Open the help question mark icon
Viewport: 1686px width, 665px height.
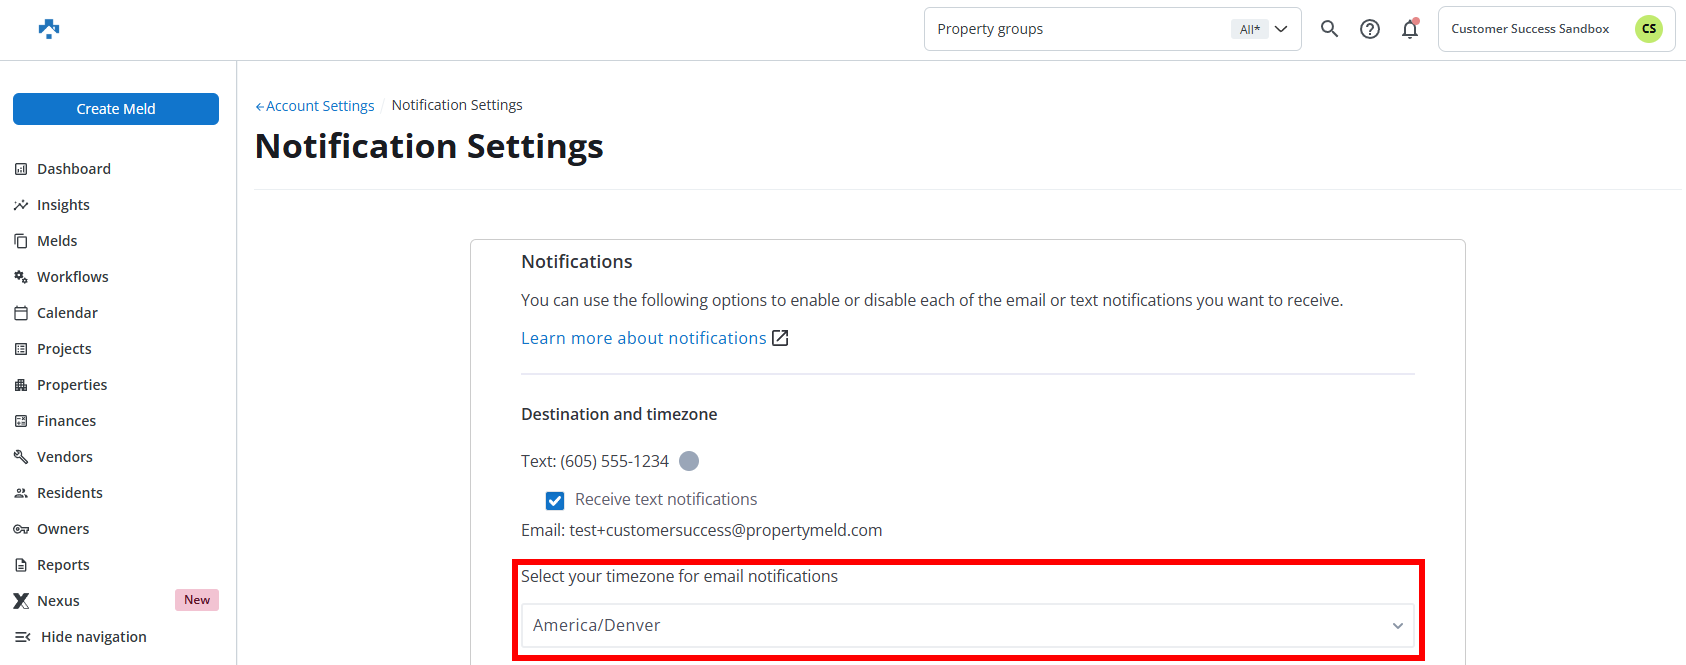(1370, 29)
